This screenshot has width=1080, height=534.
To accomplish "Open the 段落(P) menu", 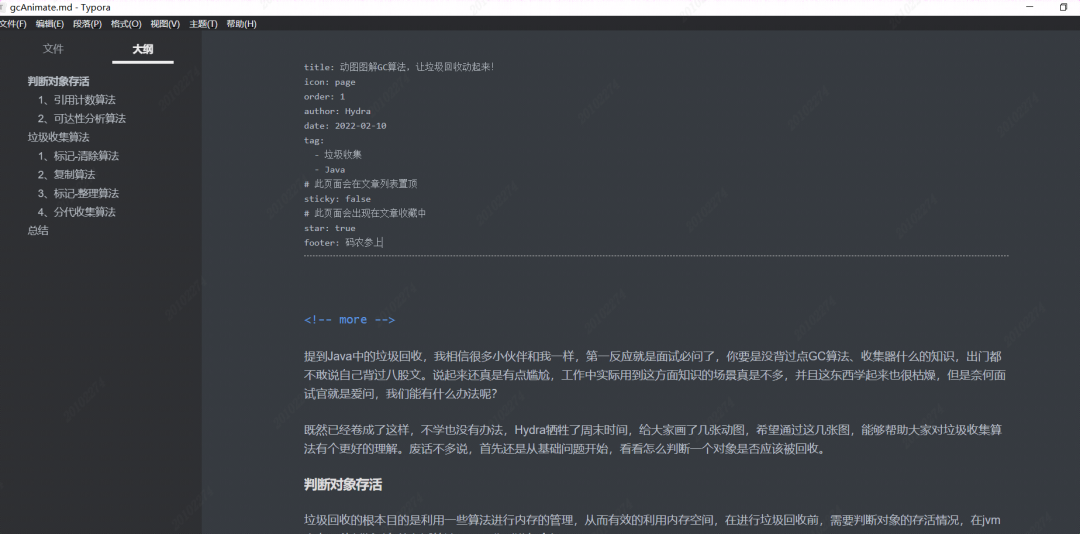I will (87, 24).
